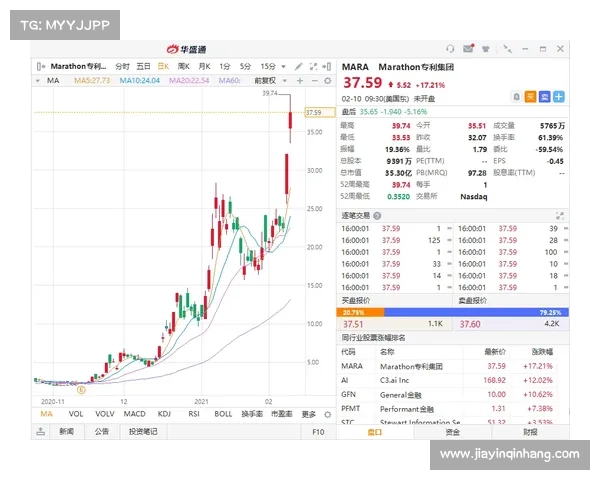Switch to the 盘口 tab
This screenshot has width=600, height=480.
pos(375,432)
